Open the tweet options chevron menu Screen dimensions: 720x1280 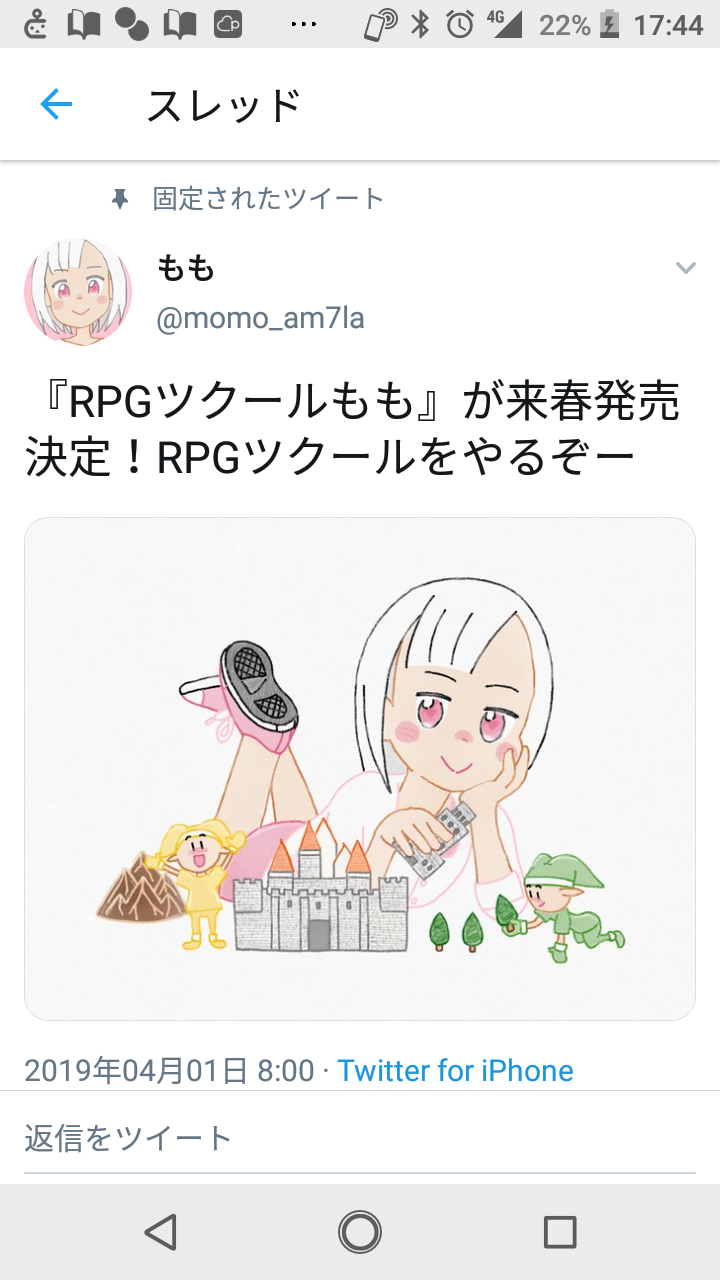(685, 267)
